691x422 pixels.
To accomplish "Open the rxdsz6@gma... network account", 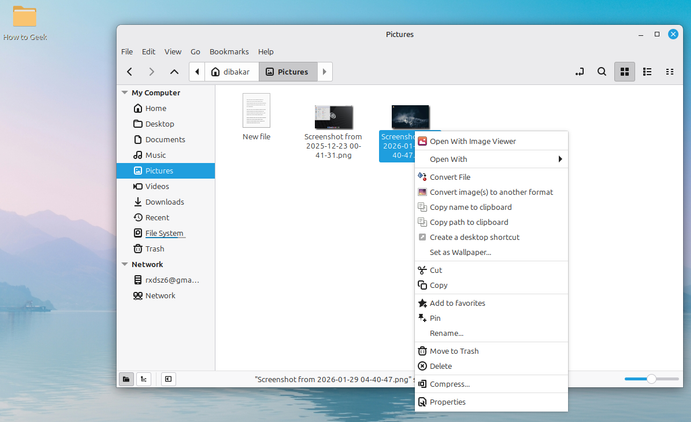I will coord(166,280).
